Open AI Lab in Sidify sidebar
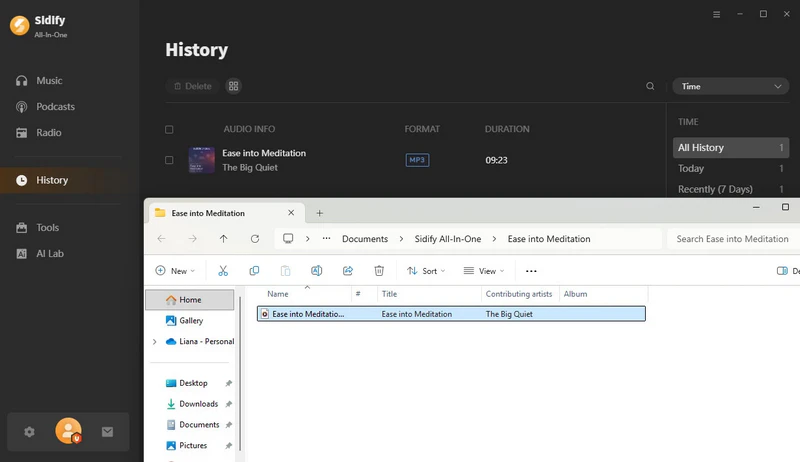 point(40,253)
